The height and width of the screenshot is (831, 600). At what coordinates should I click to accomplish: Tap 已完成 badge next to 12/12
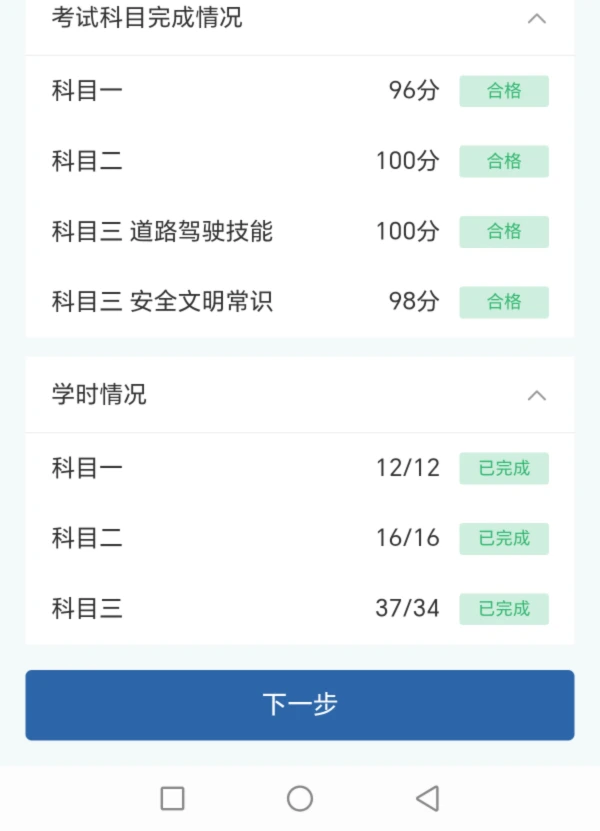point(504,468)
